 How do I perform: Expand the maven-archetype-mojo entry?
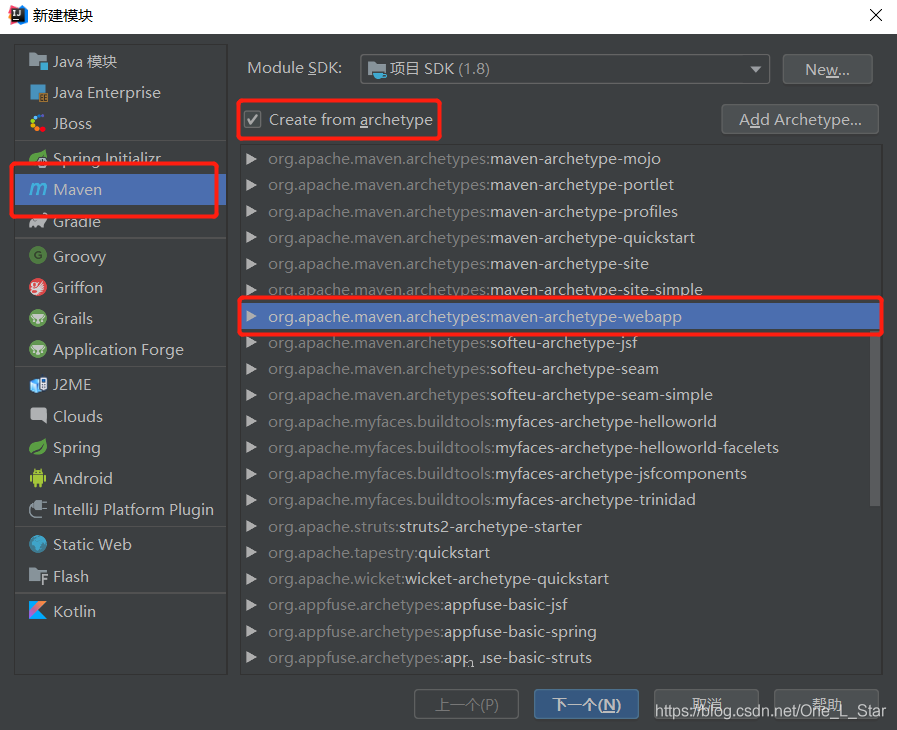click(251, 158)
